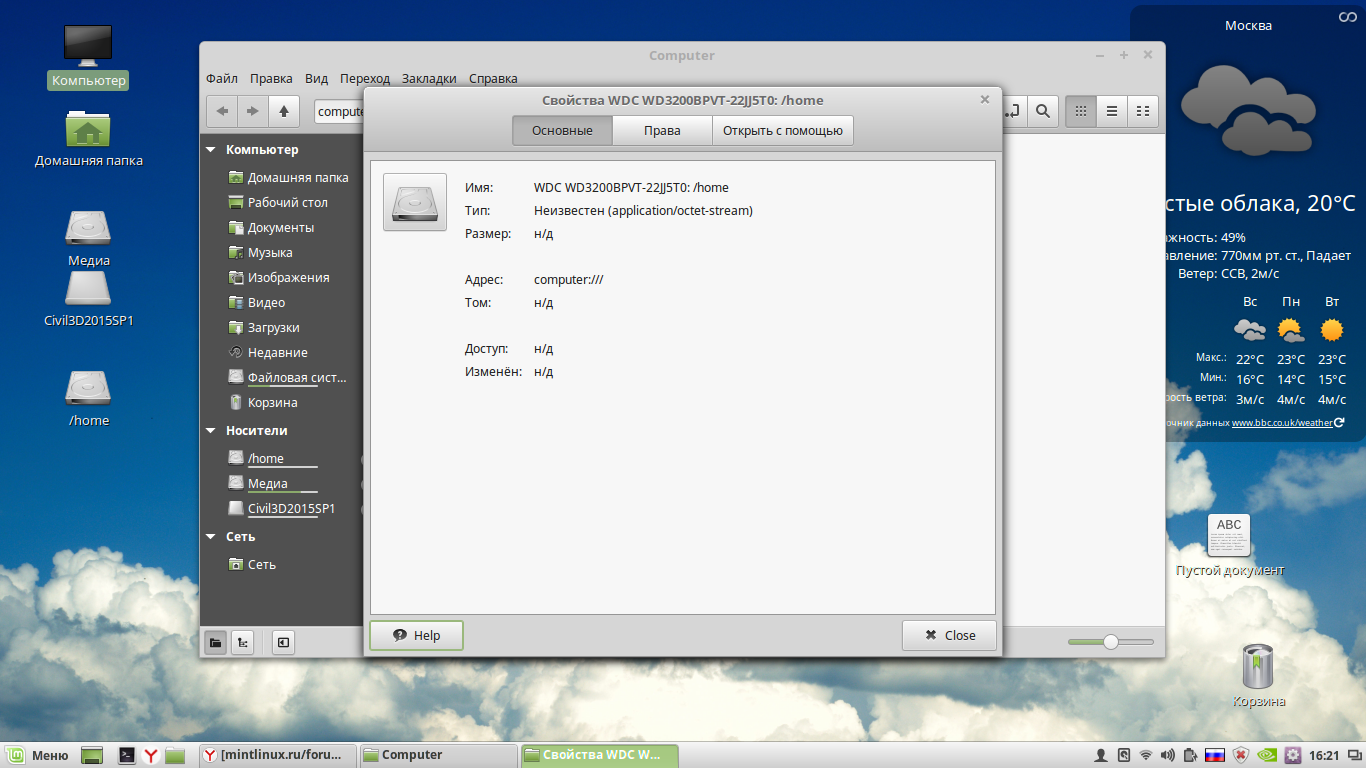Click the icon zoom slider
Image resolution: width=1366 pixels, height=768 pixels.
(1110, 642)
